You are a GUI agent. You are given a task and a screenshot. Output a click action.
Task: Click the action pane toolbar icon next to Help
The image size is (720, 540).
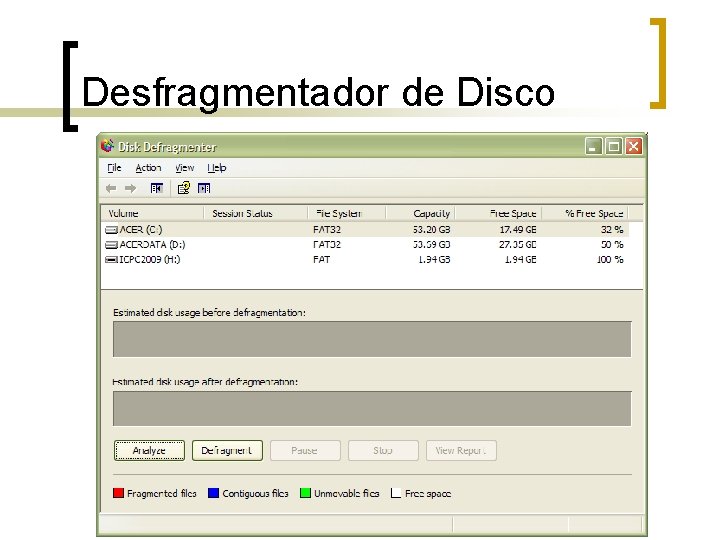[x=204, y=188]
